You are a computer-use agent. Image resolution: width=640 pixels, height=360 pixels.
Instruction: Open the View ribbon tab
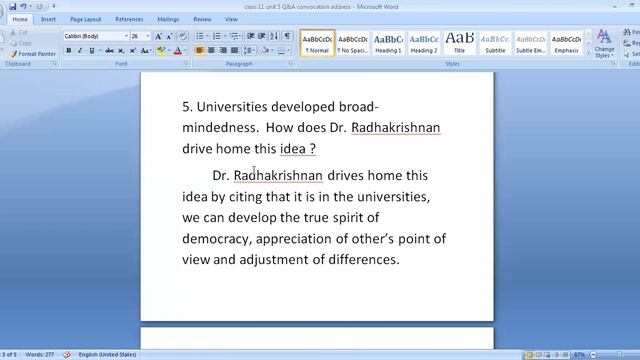tap(231, 19)
